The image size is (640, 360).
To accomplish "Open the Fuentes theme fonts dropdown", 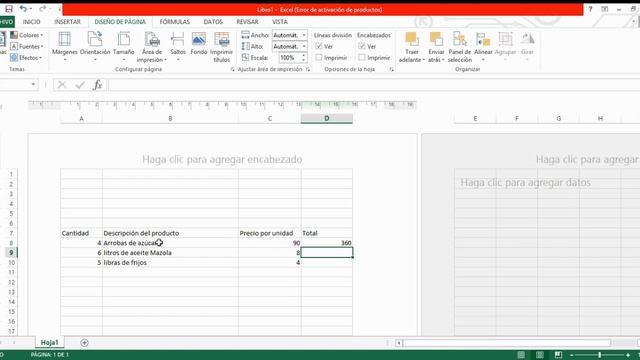I will pyautogui.click(x=27, y=47).
